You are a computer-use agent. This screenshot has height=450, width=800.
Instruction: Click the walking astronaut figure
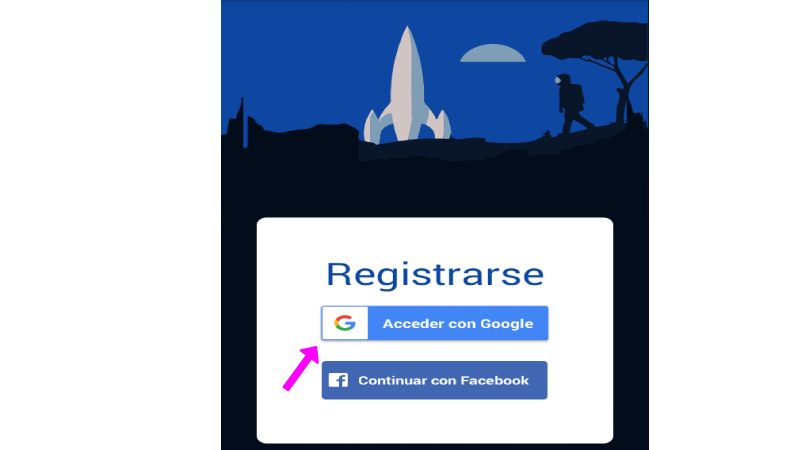[x=572, y=104]
